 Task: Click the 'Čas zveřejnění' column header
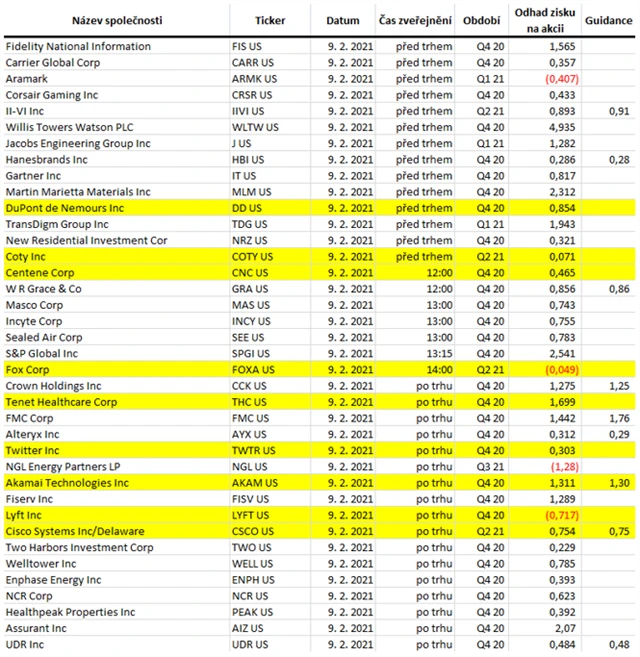[415, 21]
